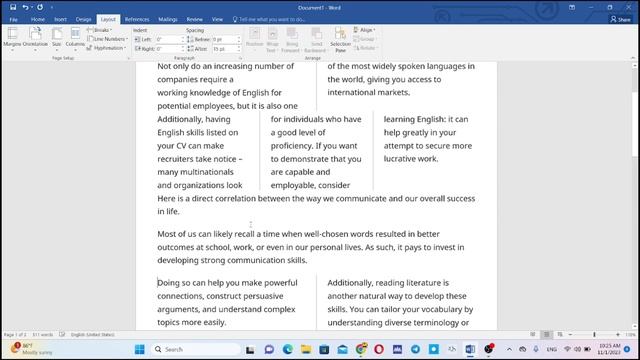
Task: Click the Repeat/Redo icon
Action: point(40,7)
